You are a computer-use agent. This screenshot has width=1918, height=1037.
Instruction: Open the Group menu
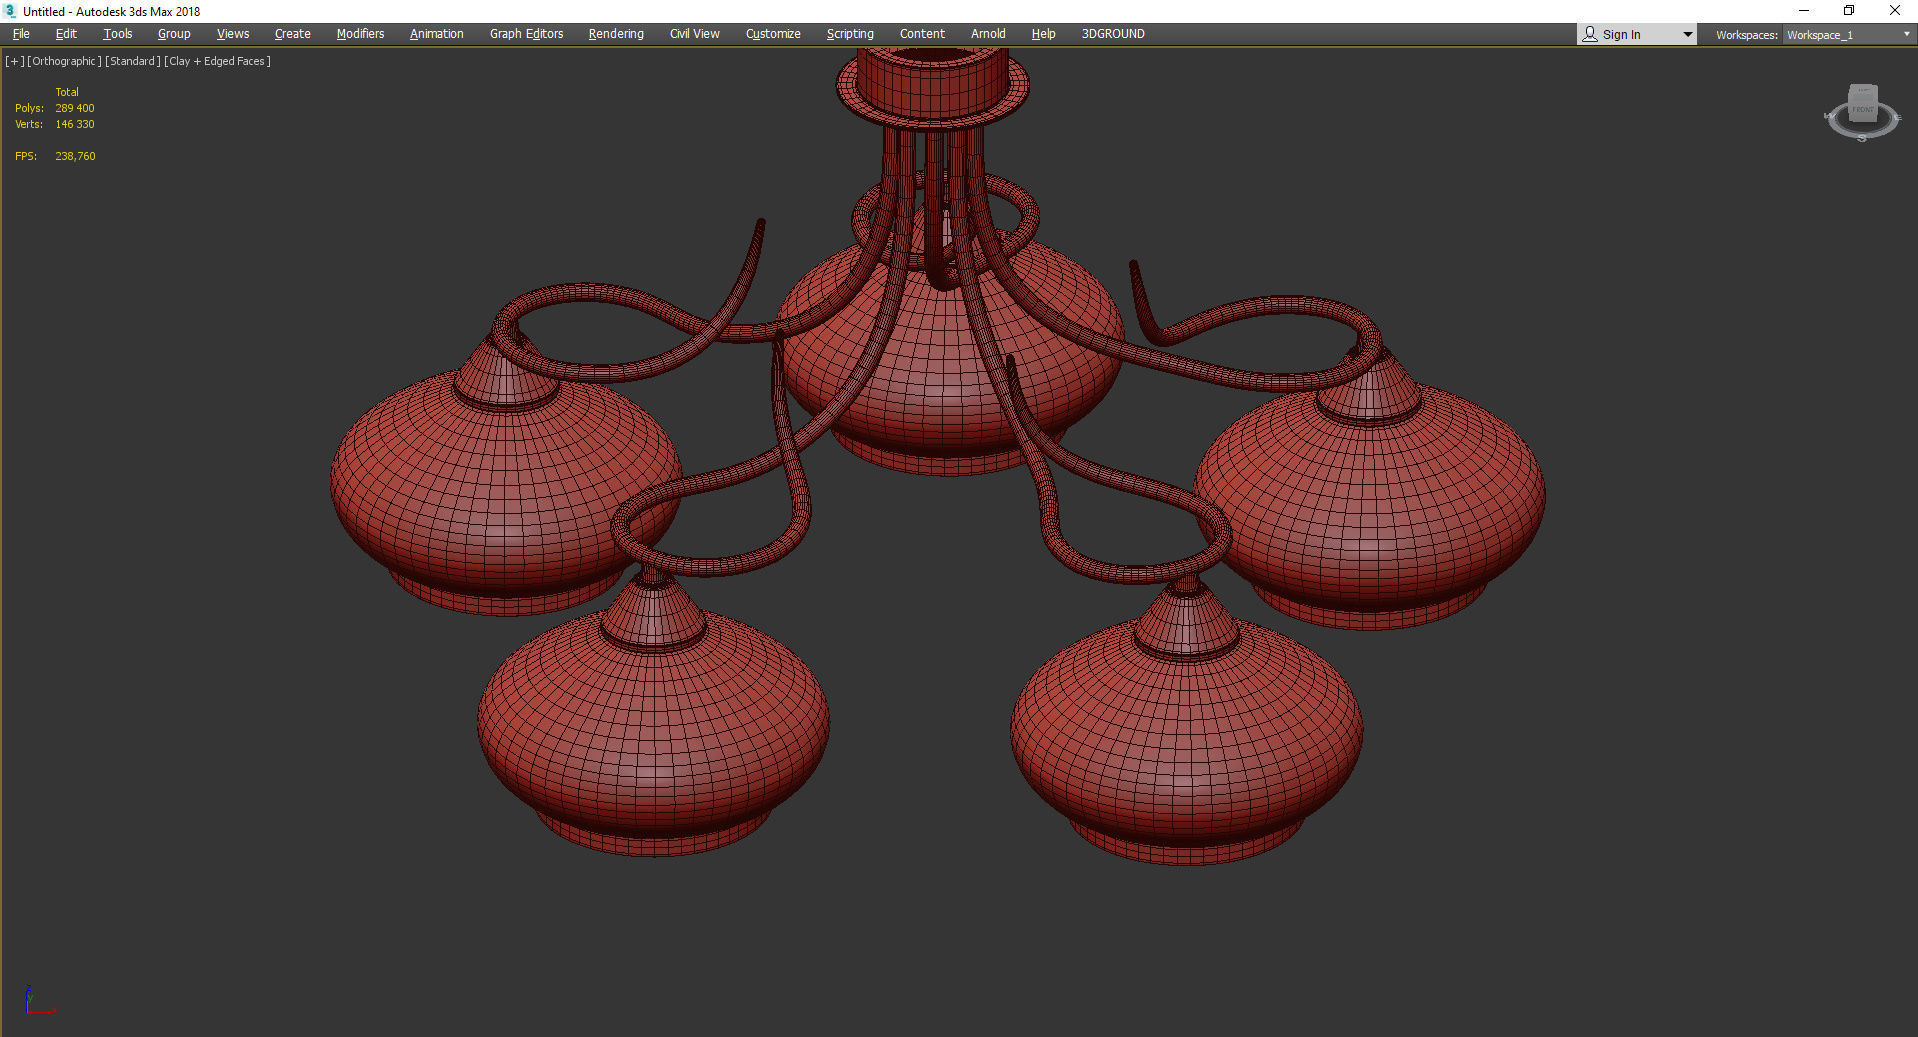pyautogui.click(x=174, y=34)
